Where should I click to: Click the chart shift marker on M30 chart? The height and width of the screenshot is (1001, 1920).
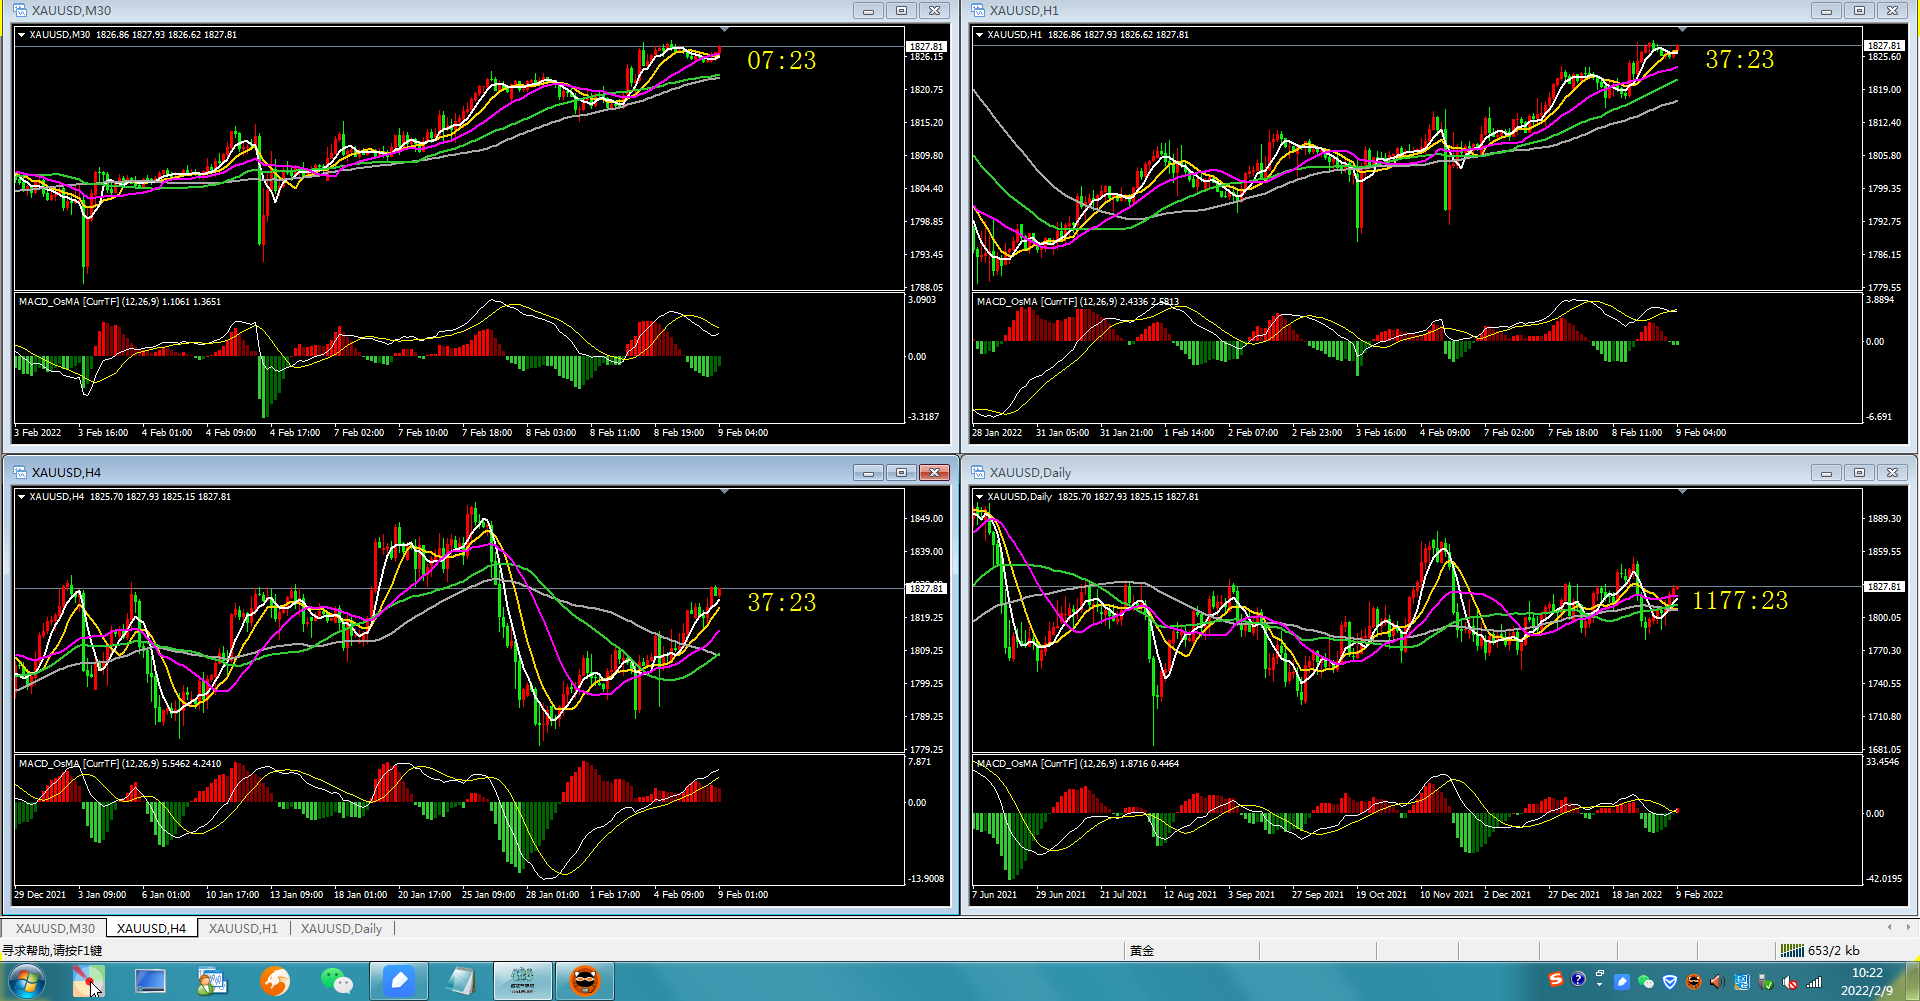[x=724, y=30]
